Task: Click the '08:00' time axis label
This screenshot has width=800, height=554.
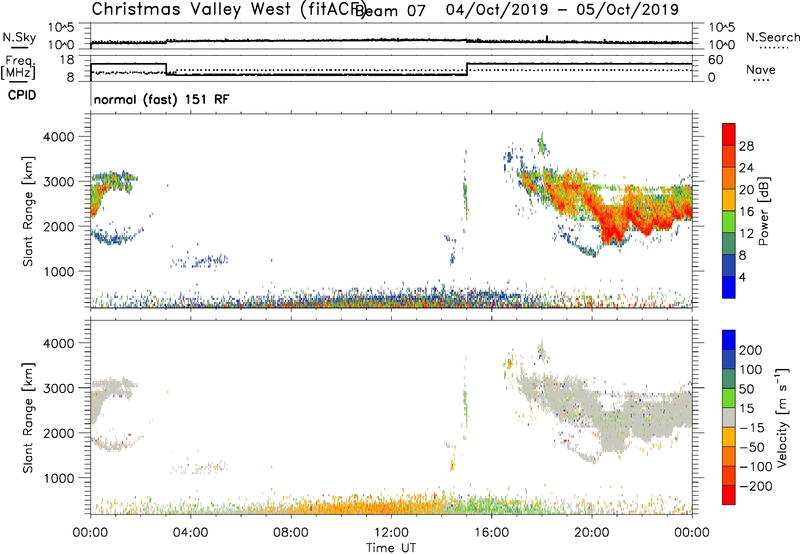Action: click(x=291, y=533)
